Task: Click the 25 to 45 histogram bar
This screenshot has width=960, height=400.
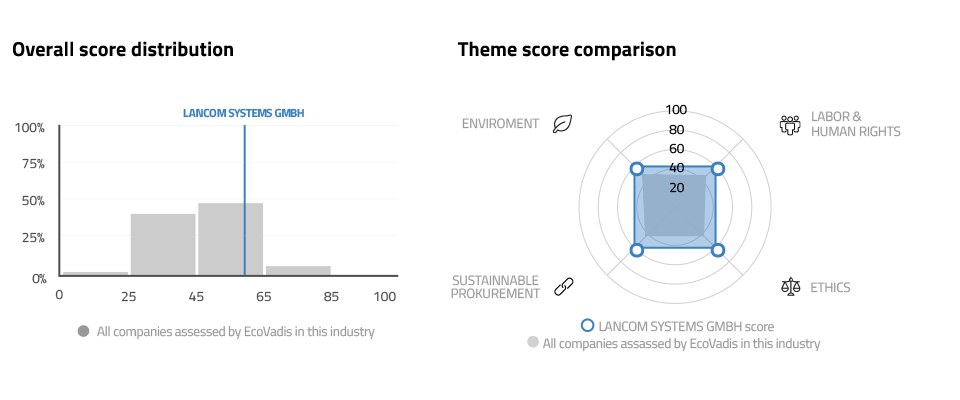Action: (163, 245)
